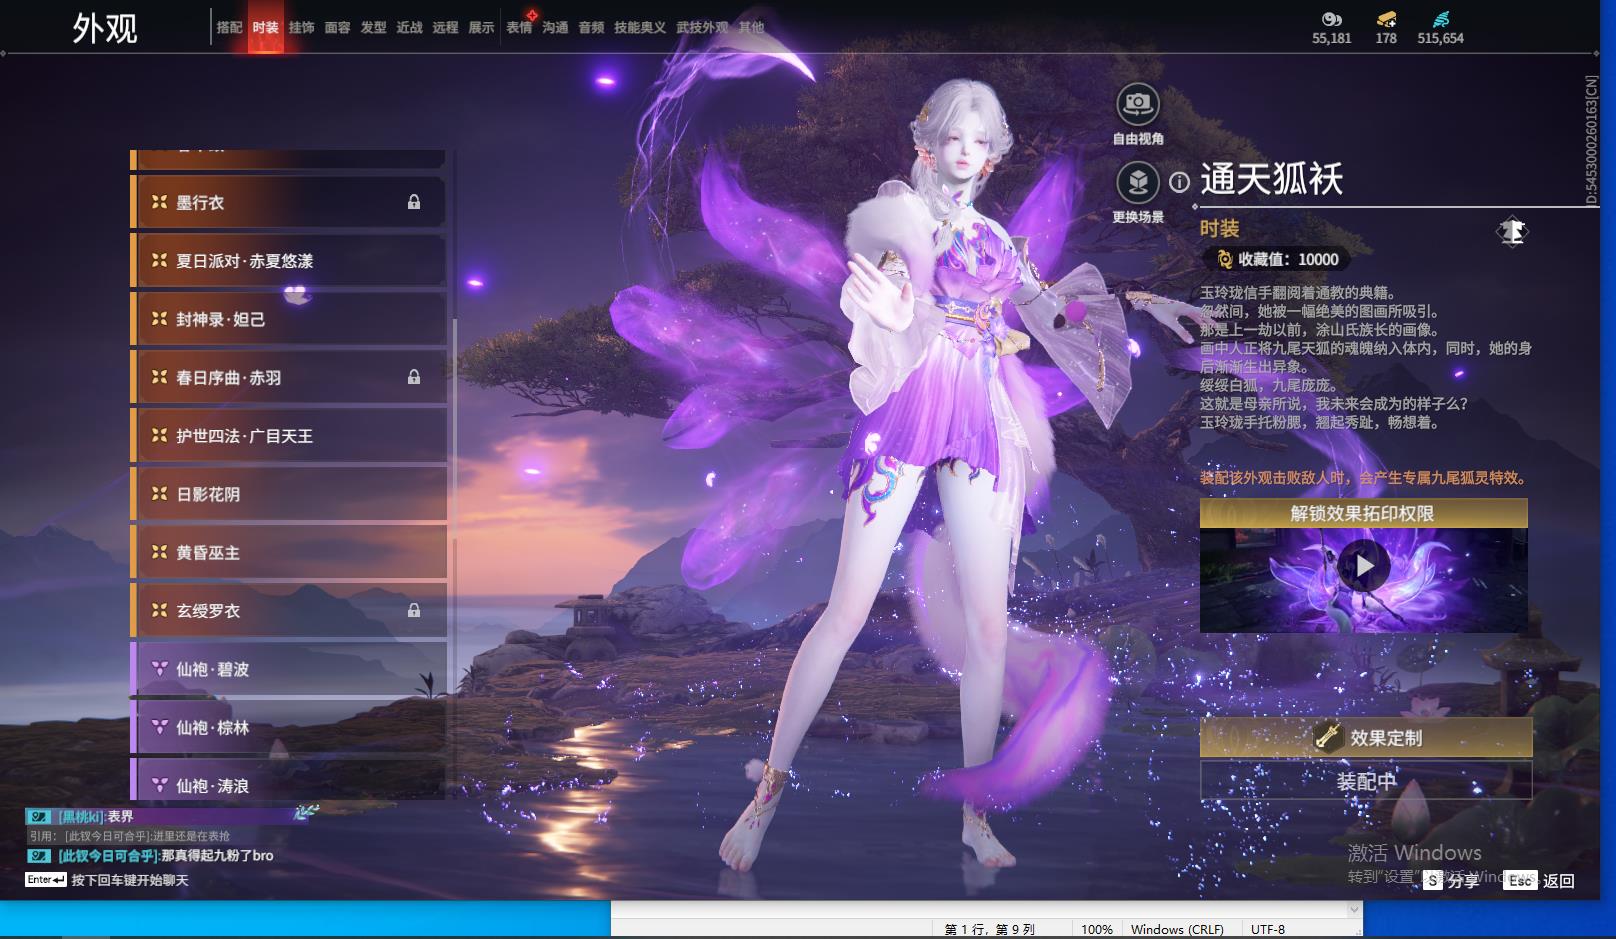Click the purple rarity icon on 仙袍·棕林
The height and width of the screenshot is (939, 1616).
point(159,727)
